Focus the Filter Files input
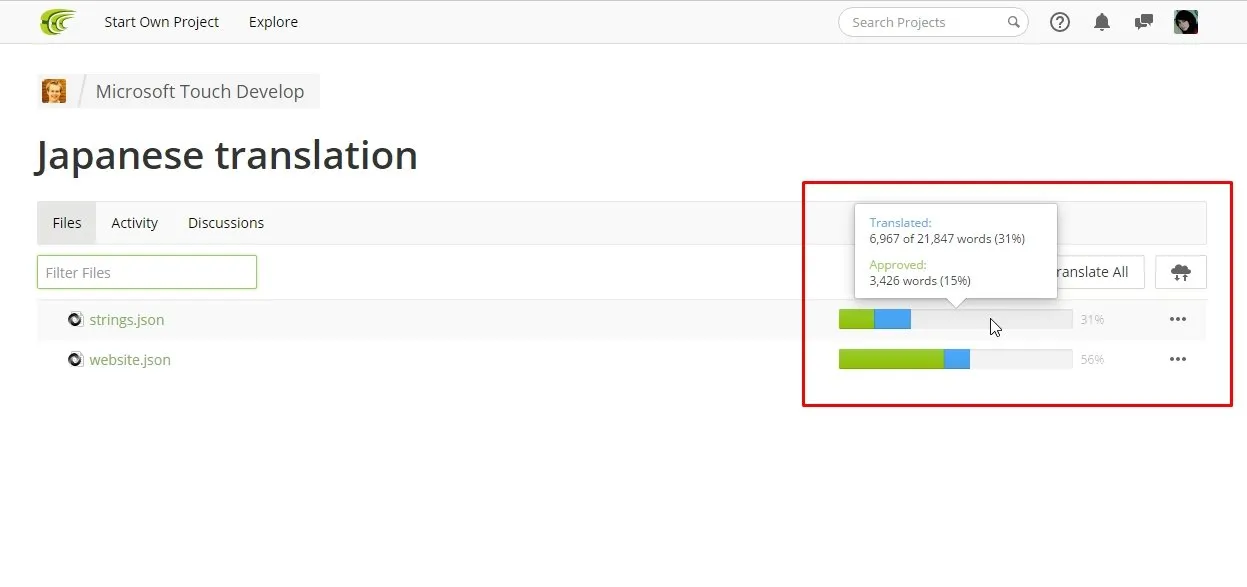The image size is (1247, 587). [x=147, y=272]
